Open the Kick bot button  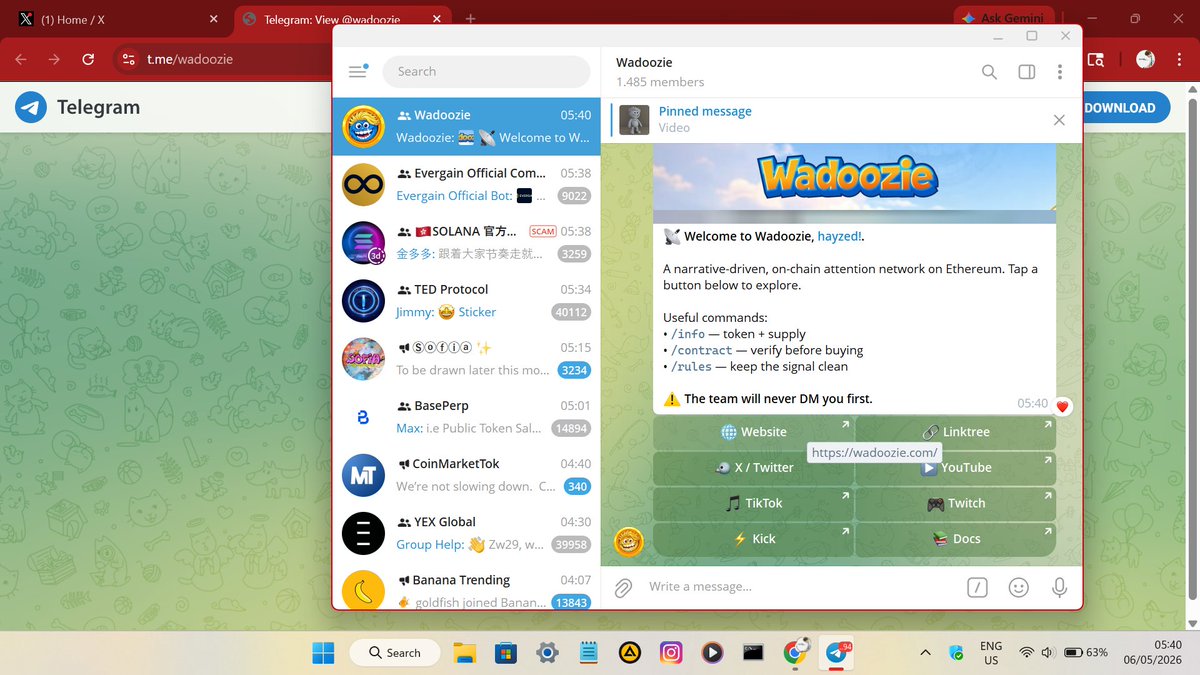tap(753, 539)
